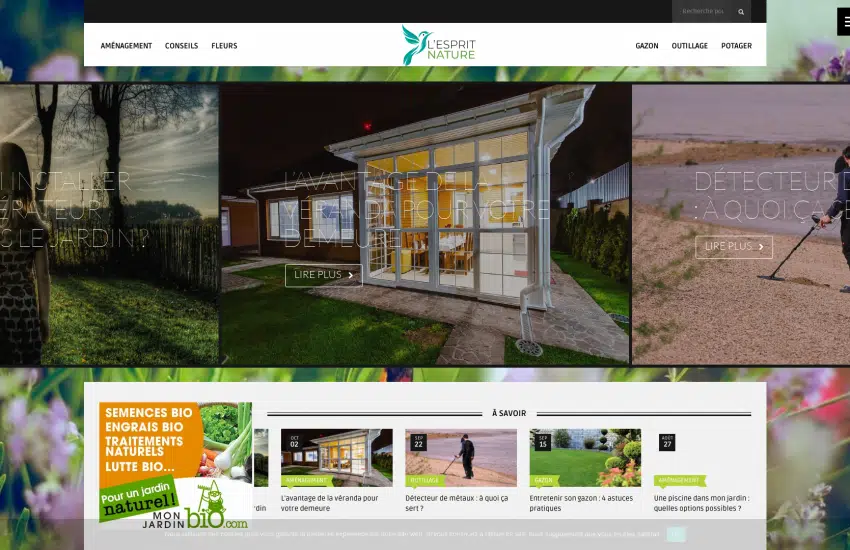Click LIRE PLUS on the détecteur slide
Image resolution: width=850 pixels, height=550 pixels.
click(734, 247)
